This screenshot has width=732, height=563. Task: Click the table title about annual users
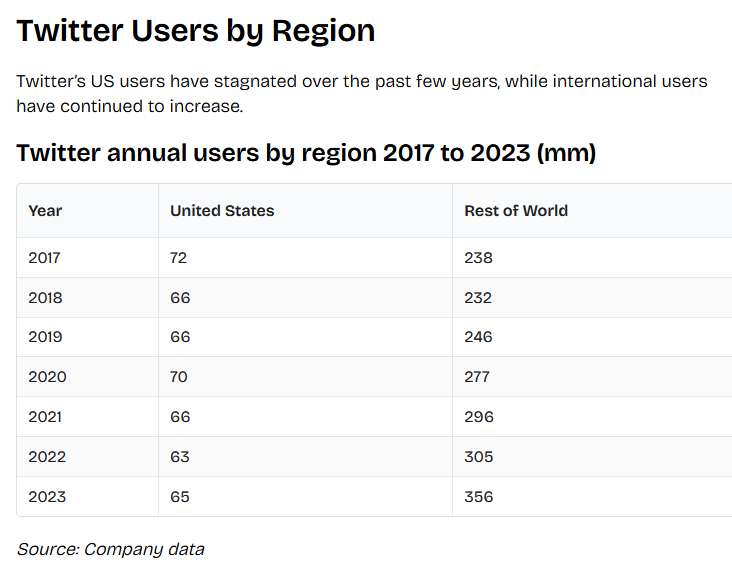click(x=306, y=153)
